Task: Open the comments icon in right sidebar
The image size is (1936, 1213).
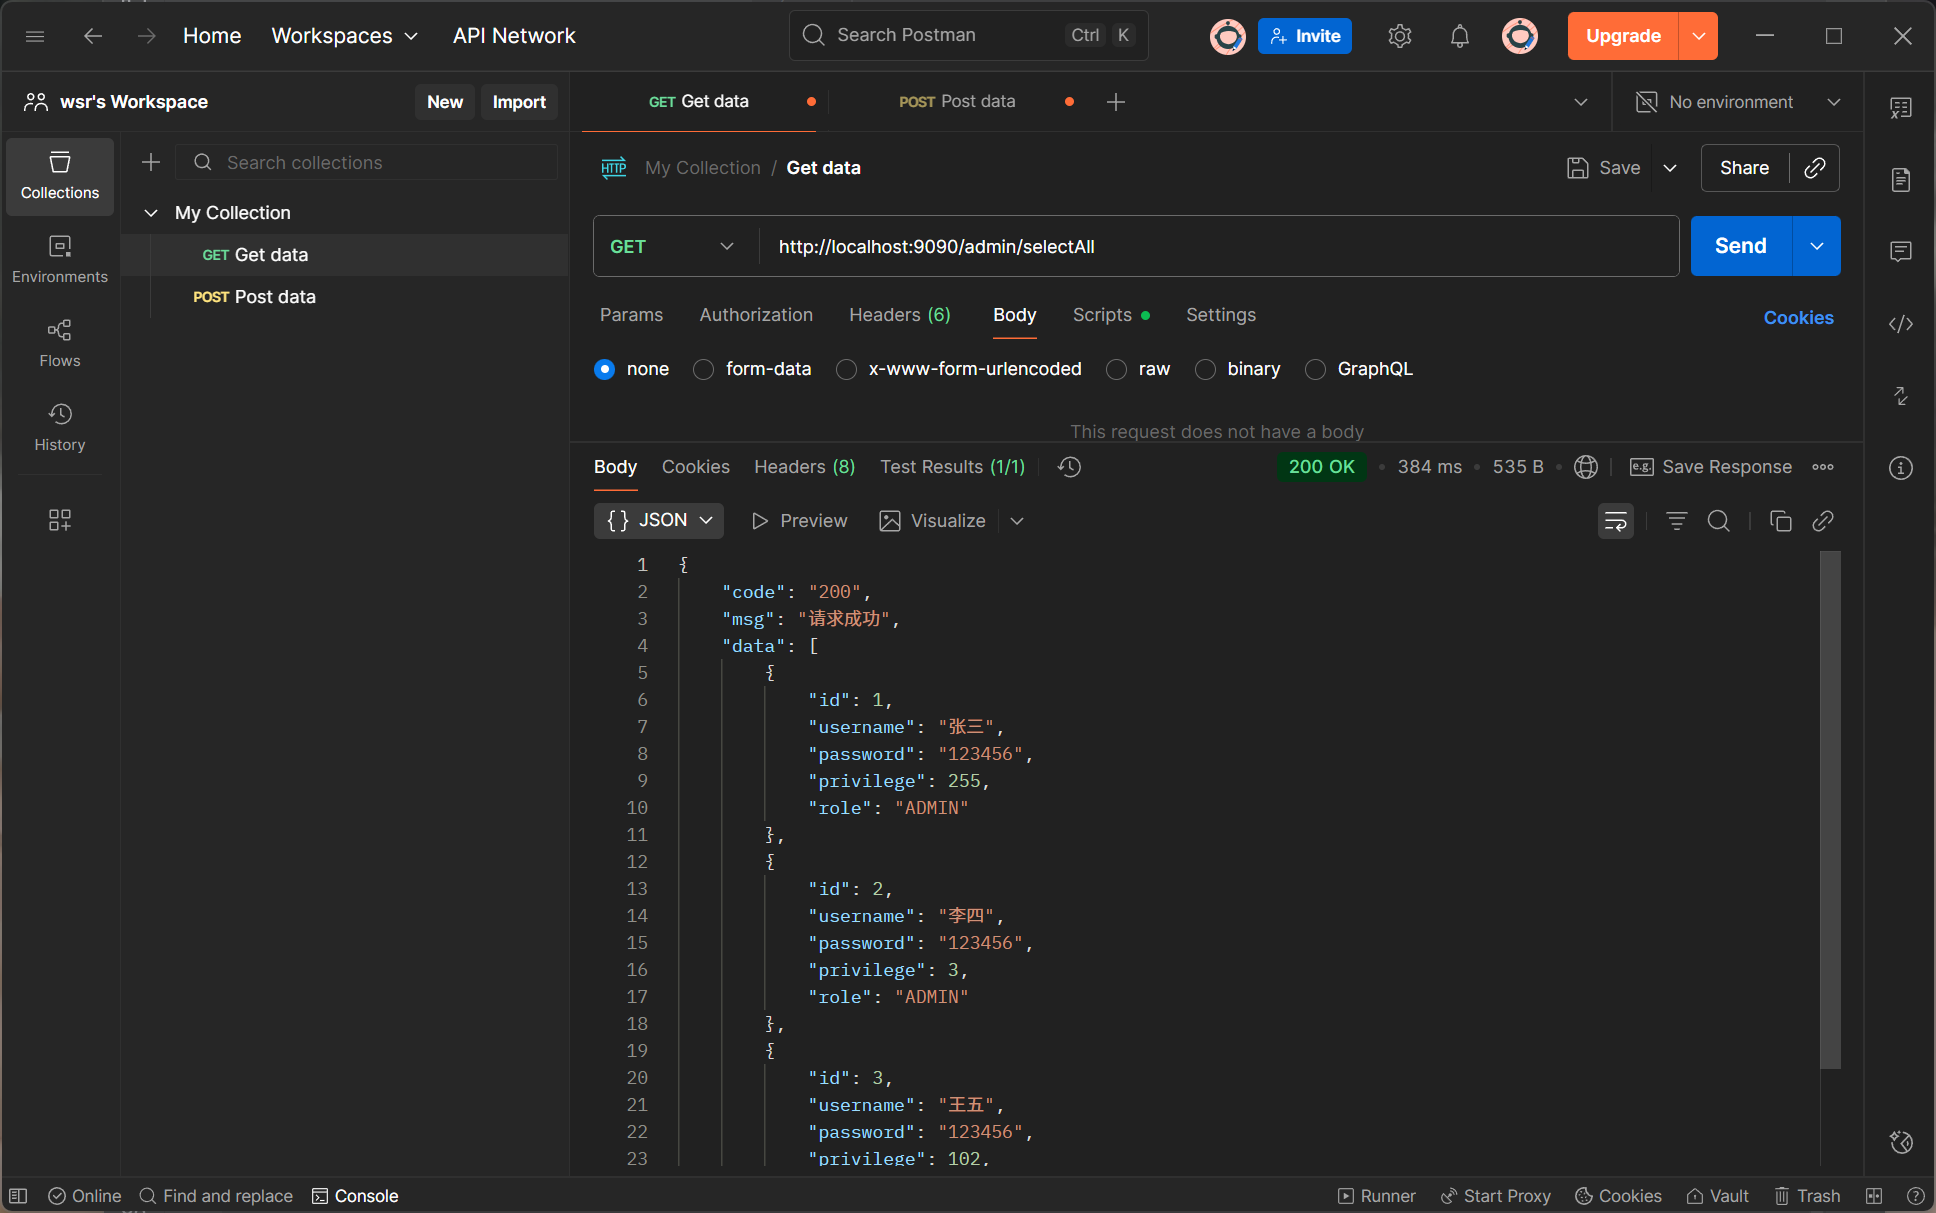Action: click(1901, 252)
